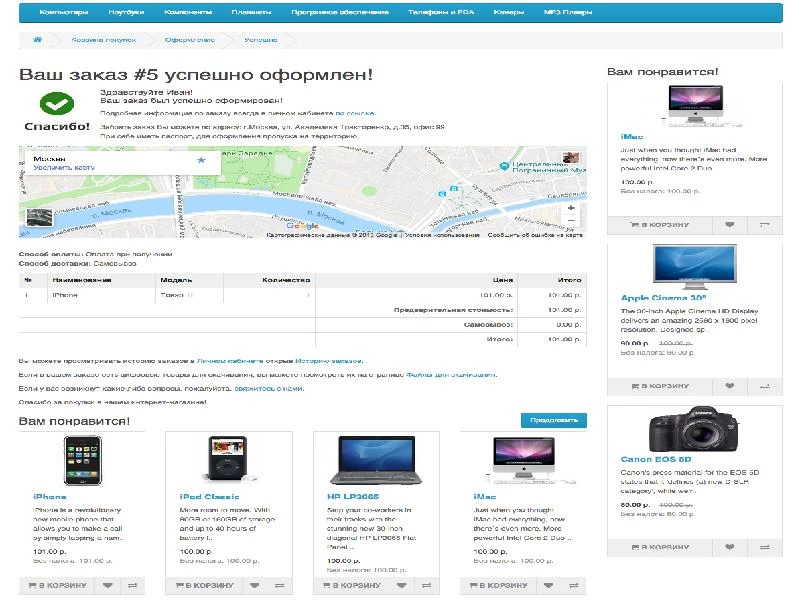Open the Компьютеры menu
The height and width of the screenshot is (600, 800).
tap(64, 12)
